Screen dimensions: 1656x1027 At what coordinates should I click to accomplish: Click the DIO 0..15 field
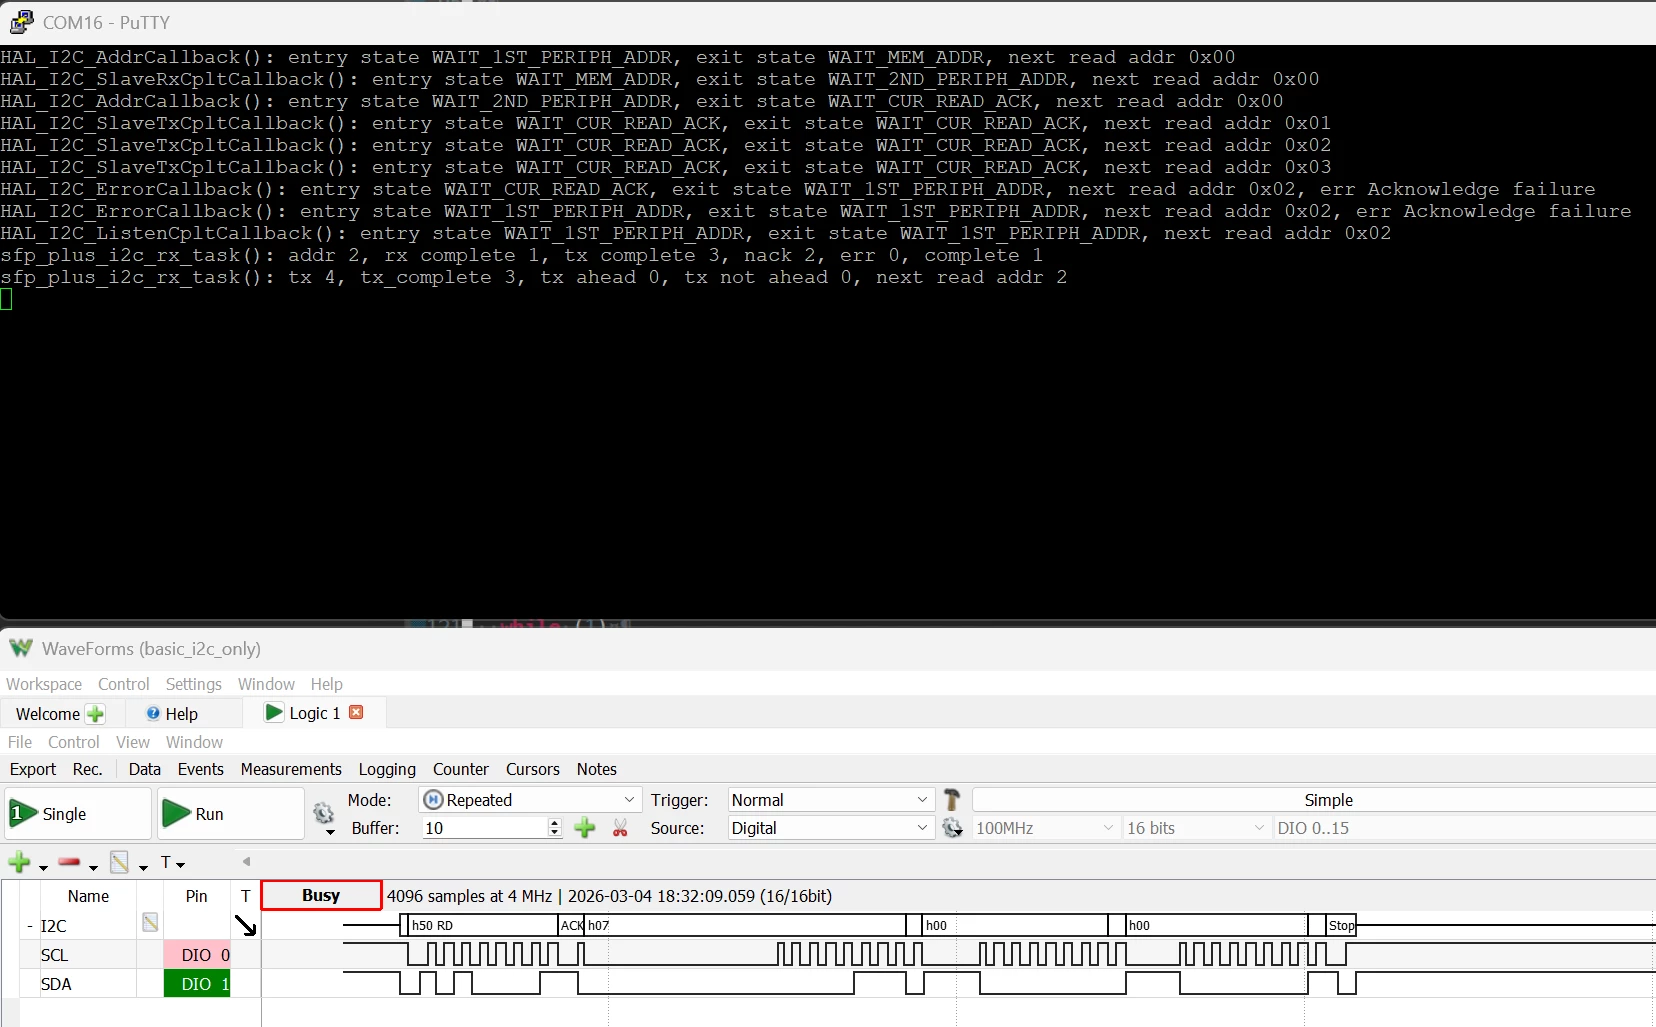[1464, 828]
